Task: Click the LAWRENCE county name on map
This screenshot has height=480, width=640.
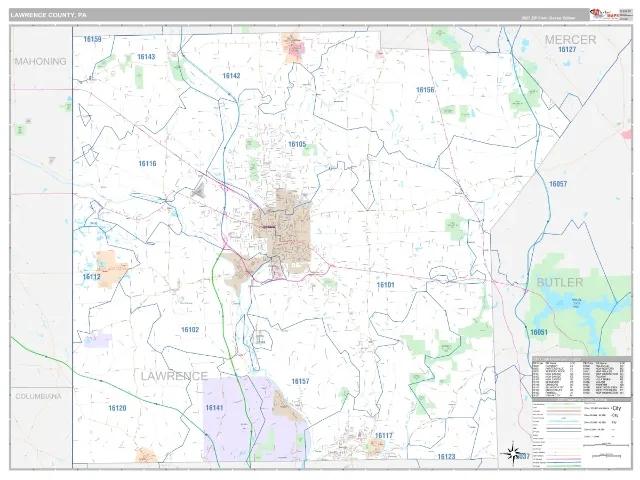Action: click(x=174, y=376)
